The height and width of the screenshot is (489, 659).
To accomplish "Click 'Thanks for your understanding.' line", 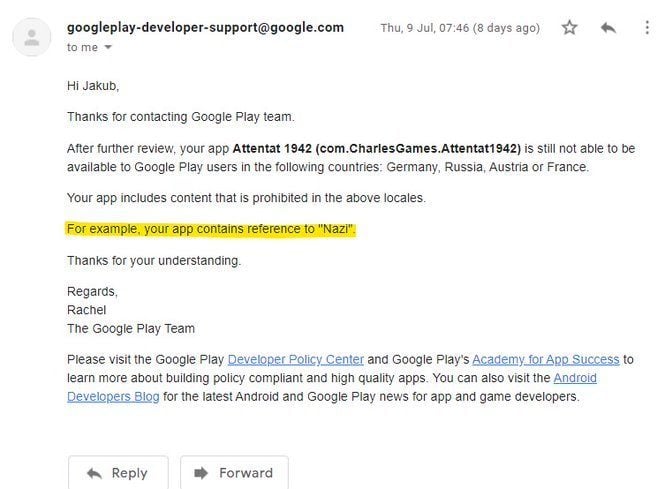I will click(154, 261).
